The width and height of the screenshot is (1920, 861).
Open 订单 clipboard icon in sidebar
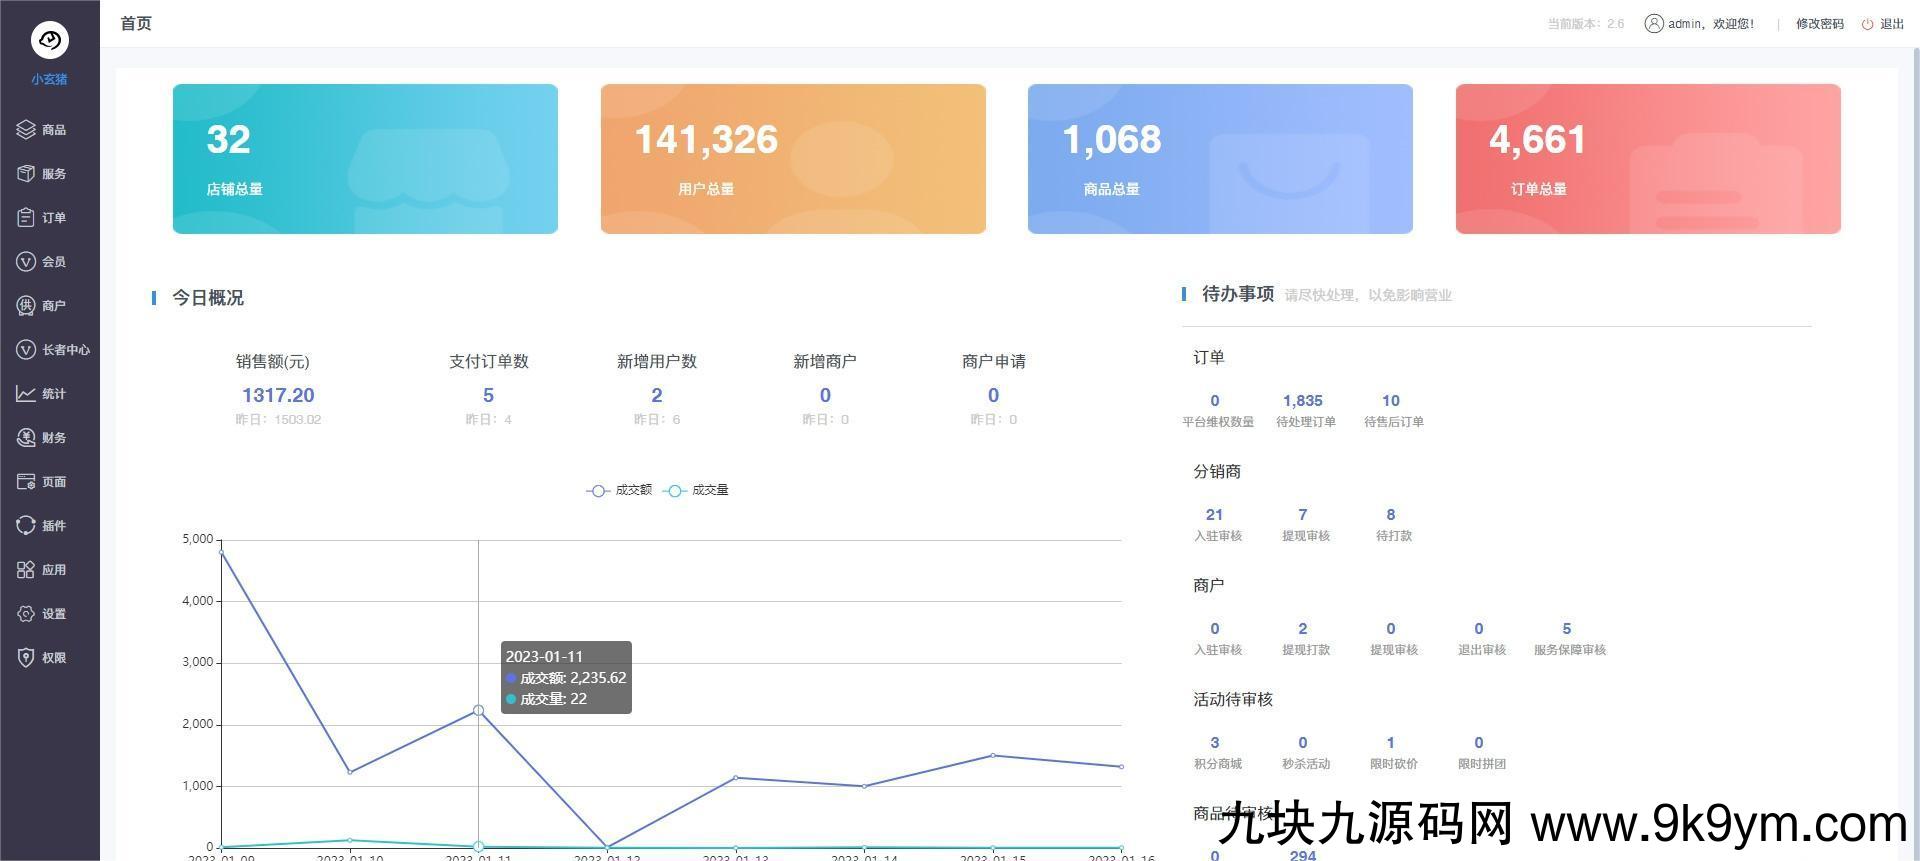point(26,218)
